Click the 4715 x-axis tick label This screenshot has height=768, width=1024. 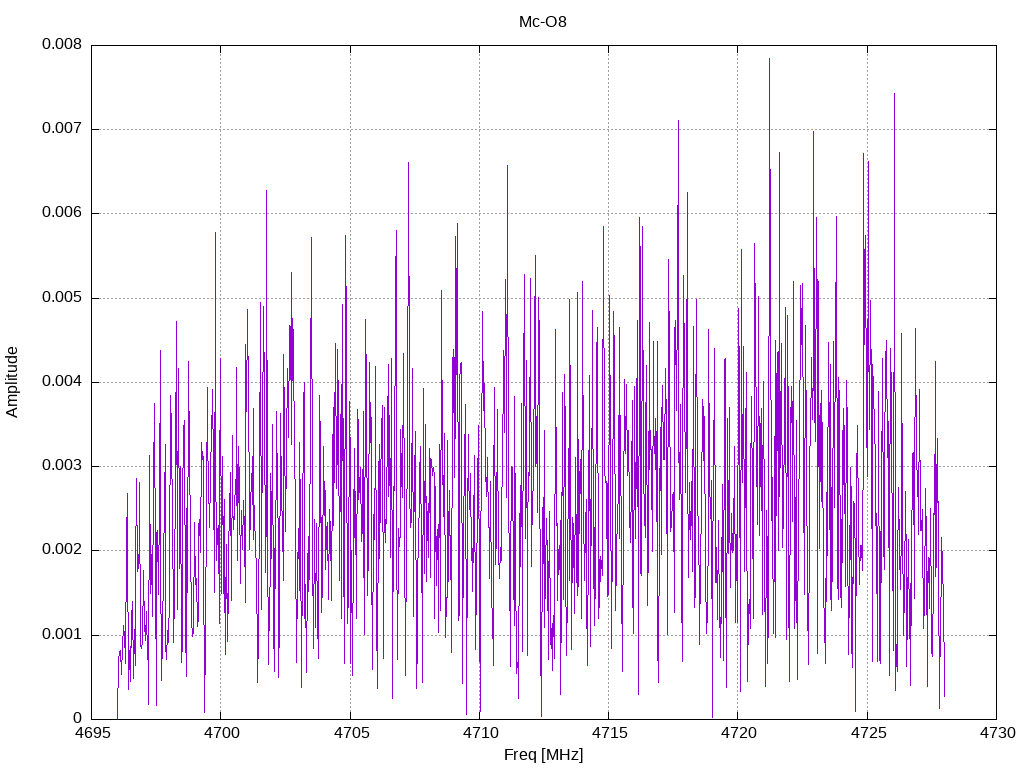[609, 733]
